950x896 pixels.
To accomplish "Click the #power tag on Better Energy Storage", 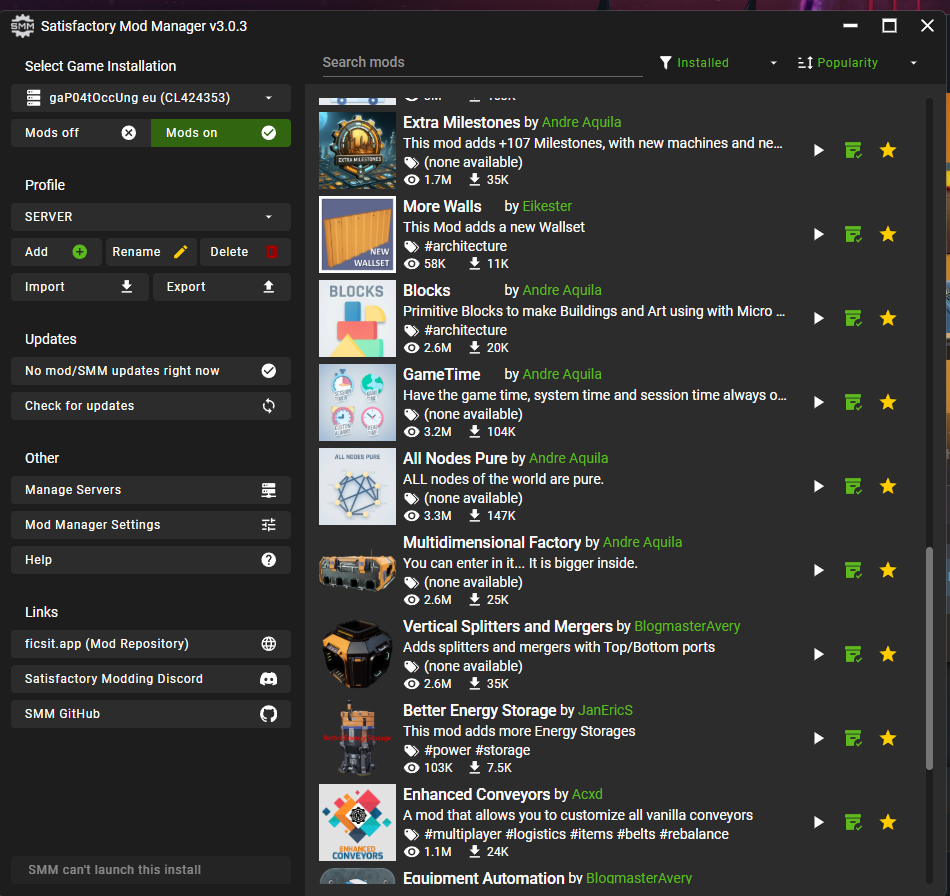I will [448, 750].
